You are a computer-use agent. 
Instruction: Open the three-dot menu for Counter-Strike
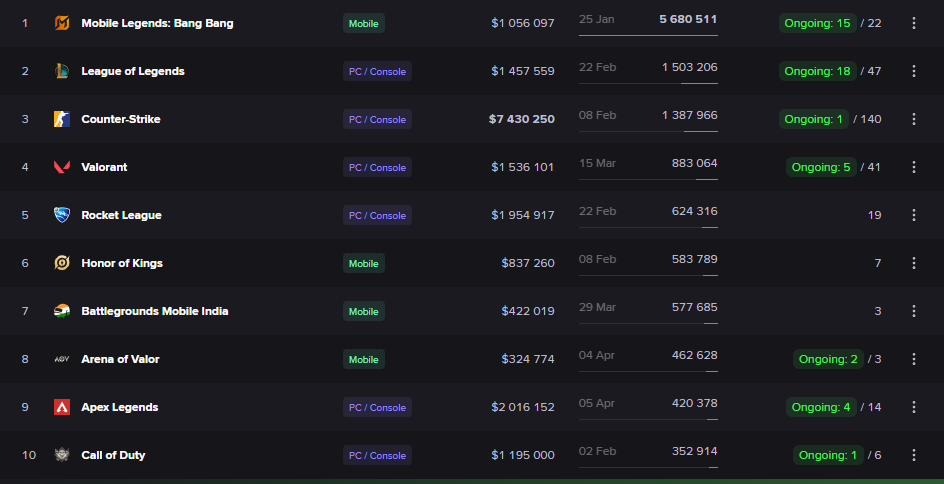913,119
